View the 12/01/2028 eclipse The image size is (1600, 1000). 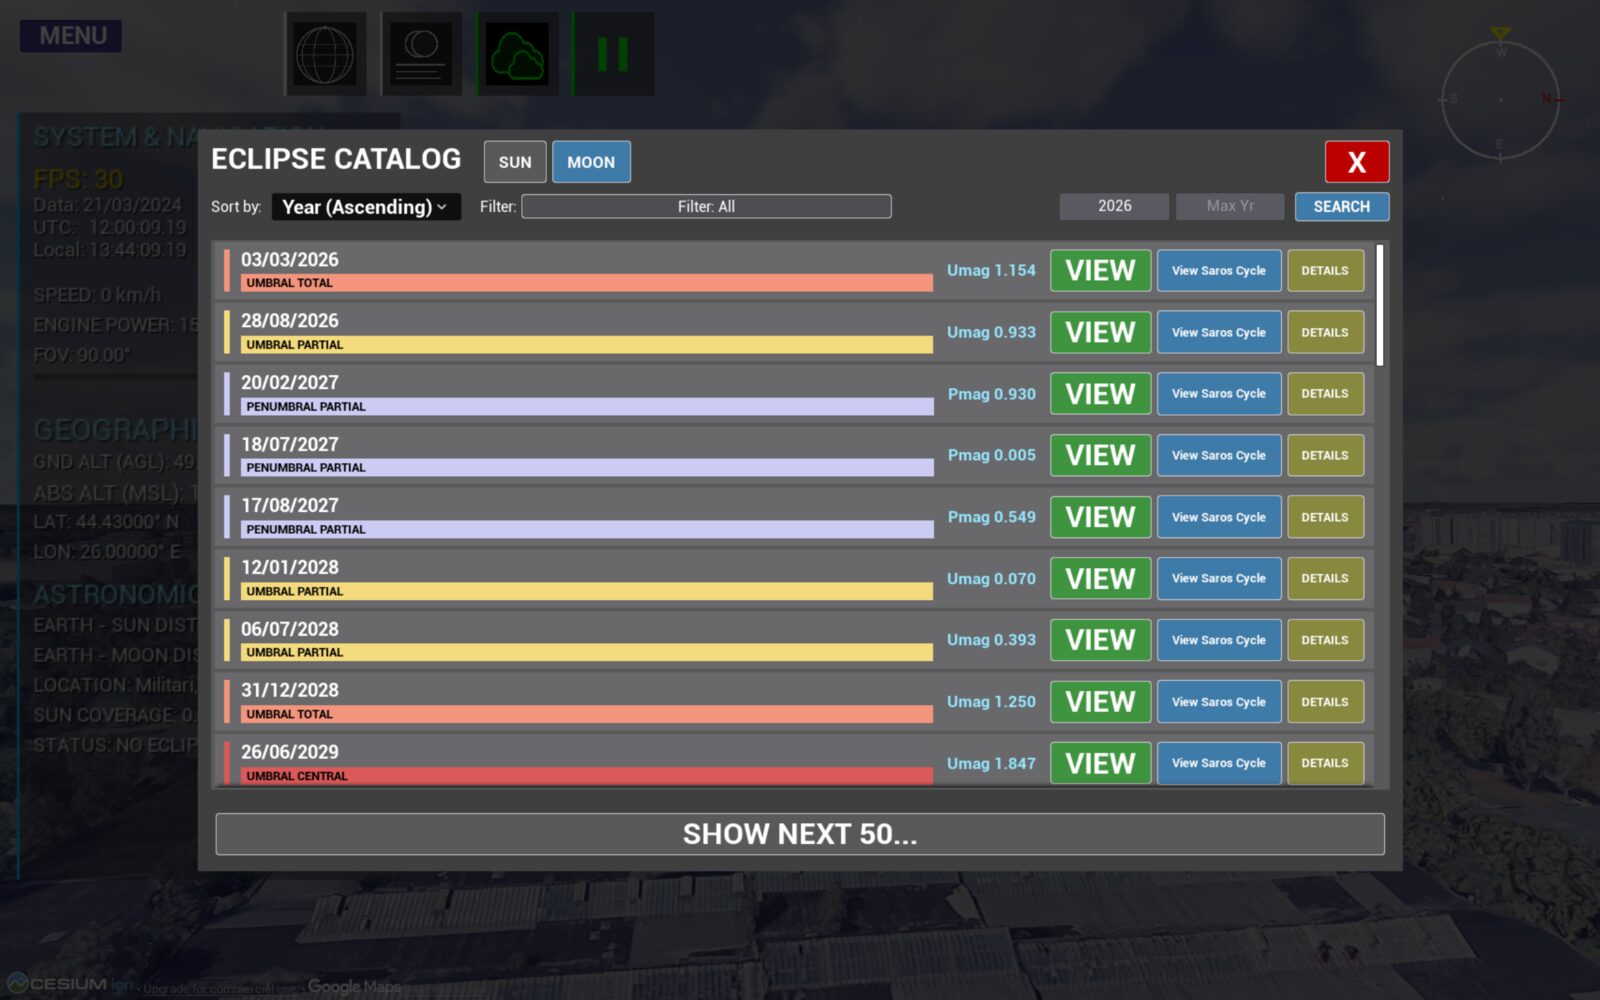1100,579
